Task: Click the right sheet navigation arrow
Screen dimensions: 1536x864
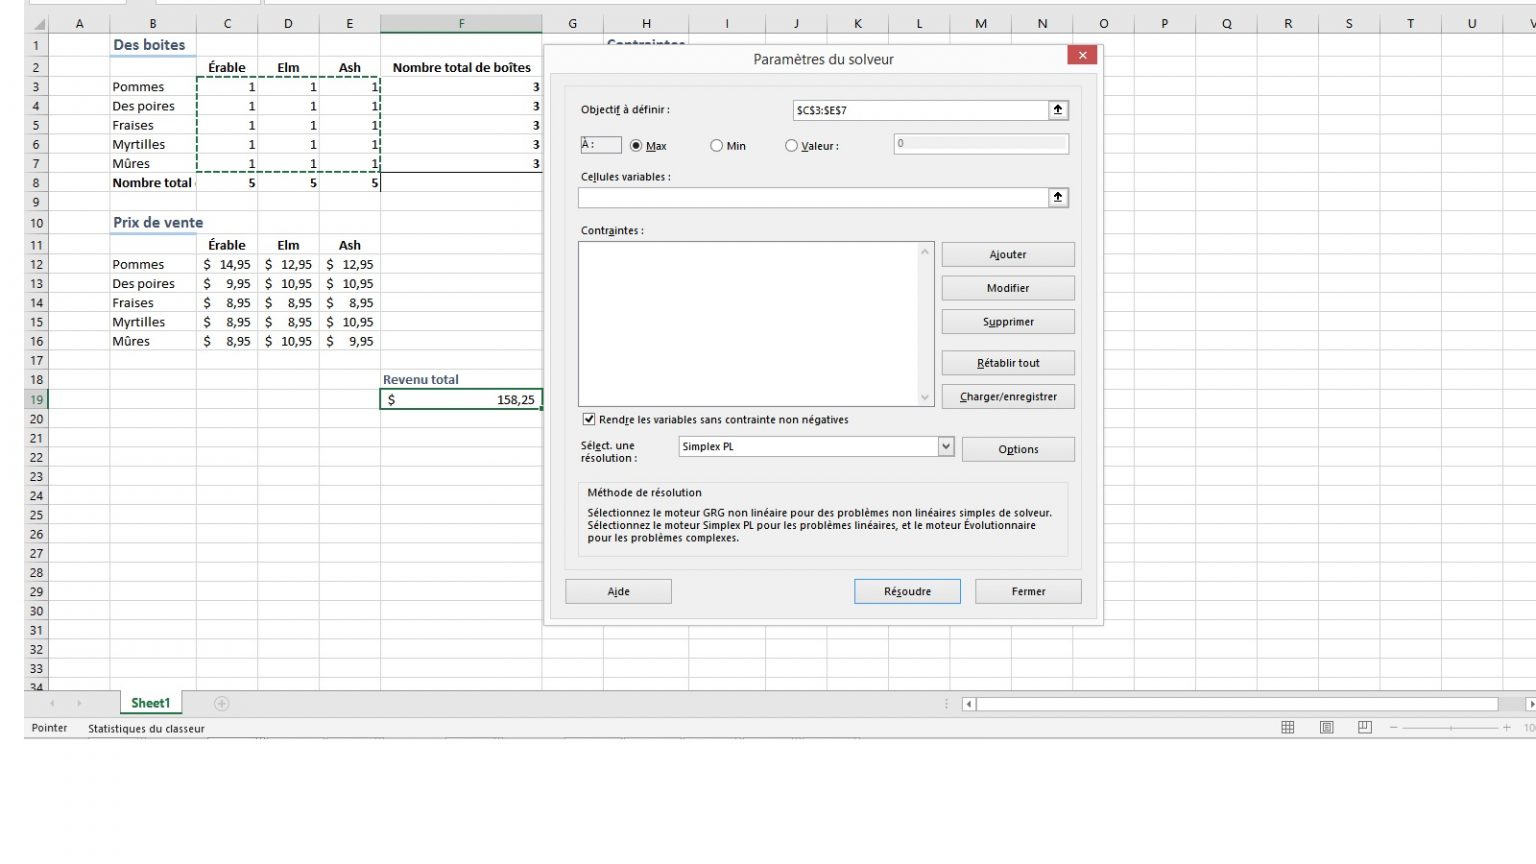Action: pyautogui.click(x=80, y=703)
